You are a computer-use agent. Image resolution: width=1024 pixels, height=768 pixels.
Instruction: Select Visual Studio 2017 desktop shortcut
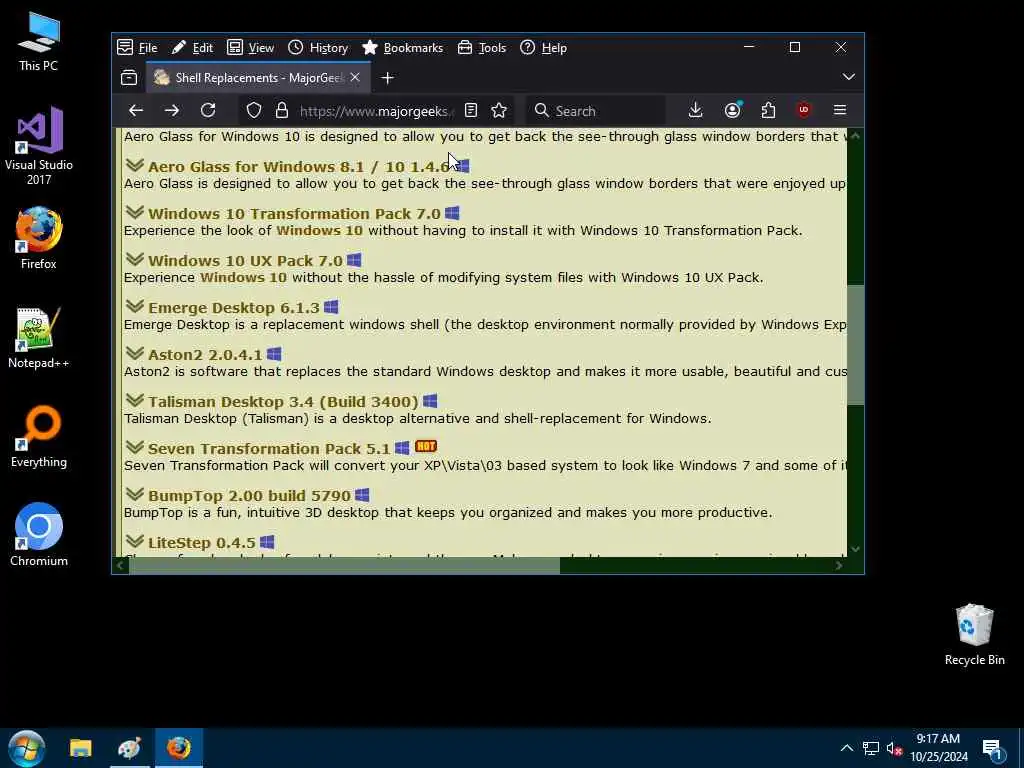(39, 146)
